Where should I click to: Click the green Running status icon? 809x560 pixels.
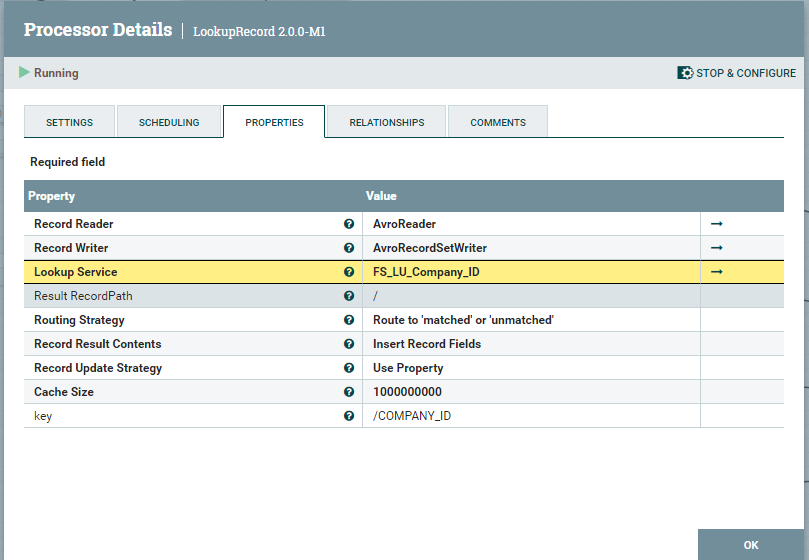24,72
